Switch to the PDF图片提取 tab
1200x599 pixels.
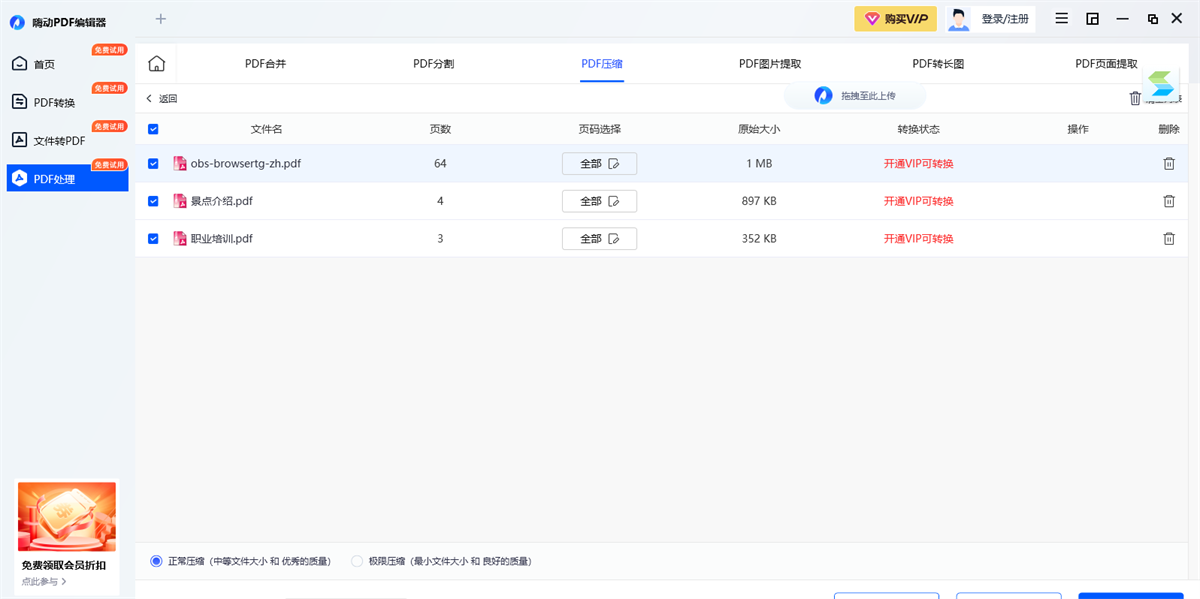[x=770, y=64]
